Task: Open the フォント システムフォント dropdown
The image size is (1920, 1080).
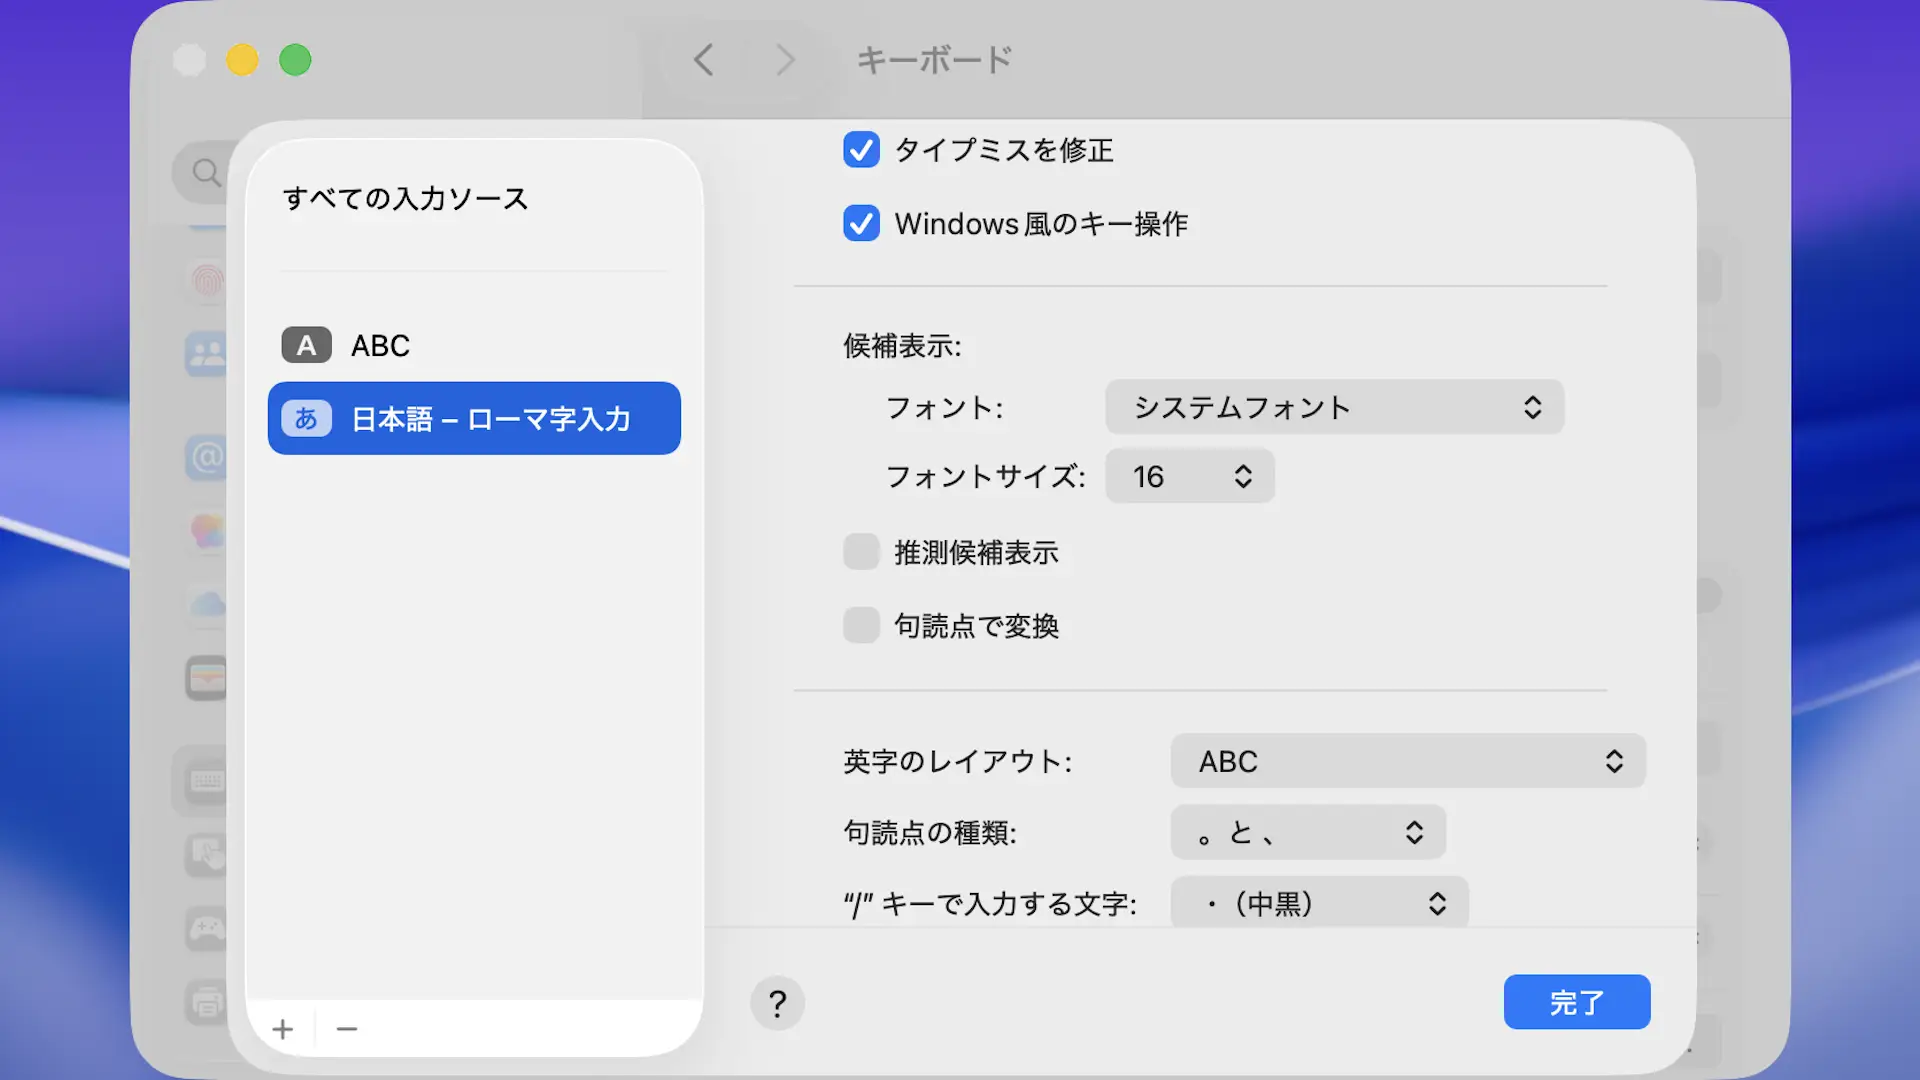Action: click(1334, 407)
